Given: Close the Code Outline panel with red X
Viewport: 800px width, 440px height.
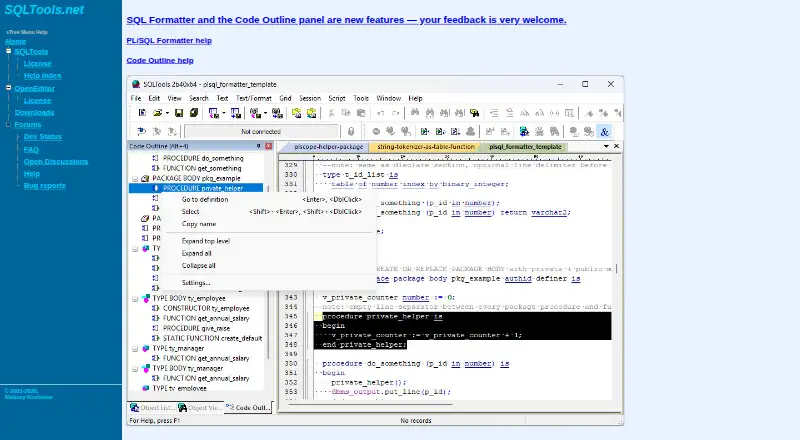Looking at the screenshot, I should [x=268, y=146].
